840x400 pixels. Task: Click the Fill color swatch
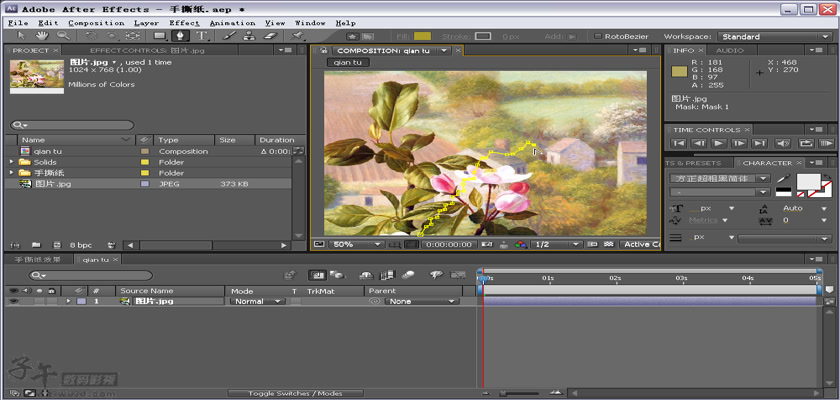[422, 36]
